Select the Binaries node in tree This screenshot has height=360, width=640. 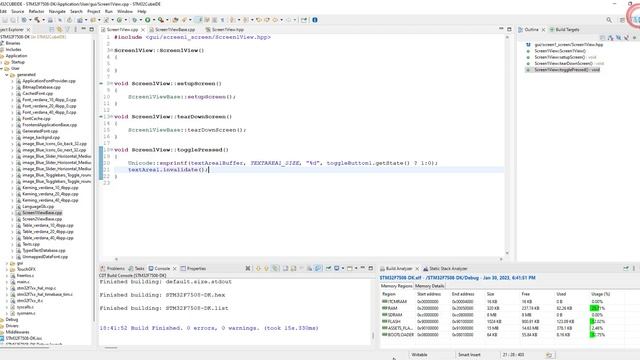pos(12,43)
